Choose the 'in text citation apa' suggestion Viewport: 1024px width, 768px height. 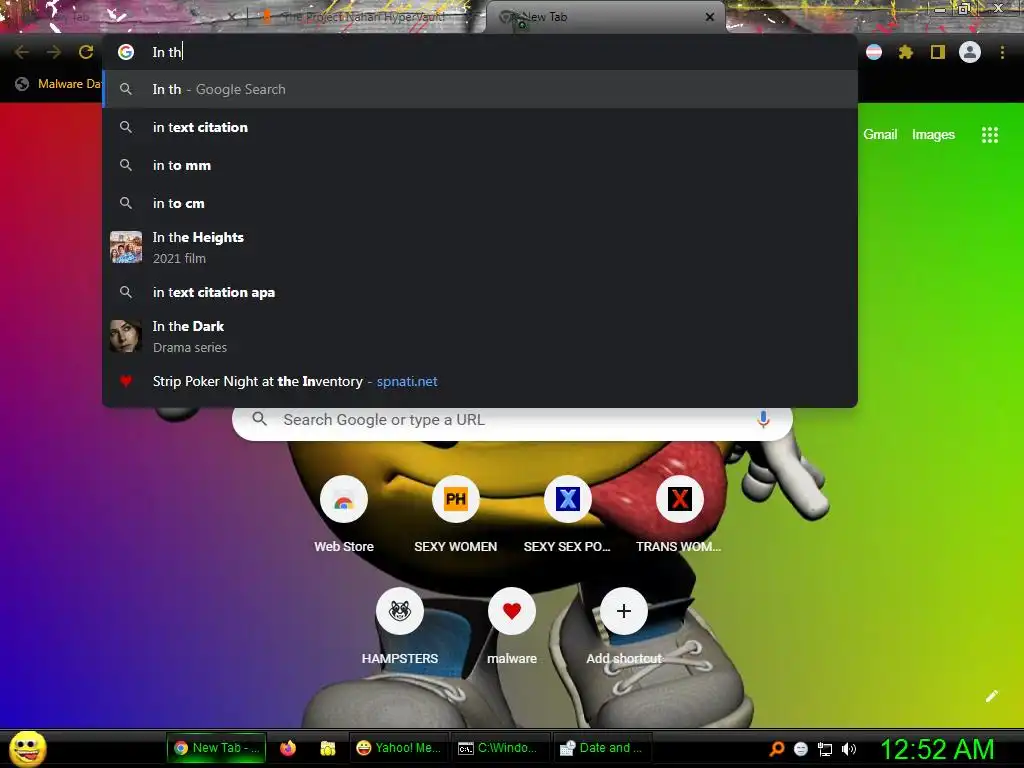[480, 292]
